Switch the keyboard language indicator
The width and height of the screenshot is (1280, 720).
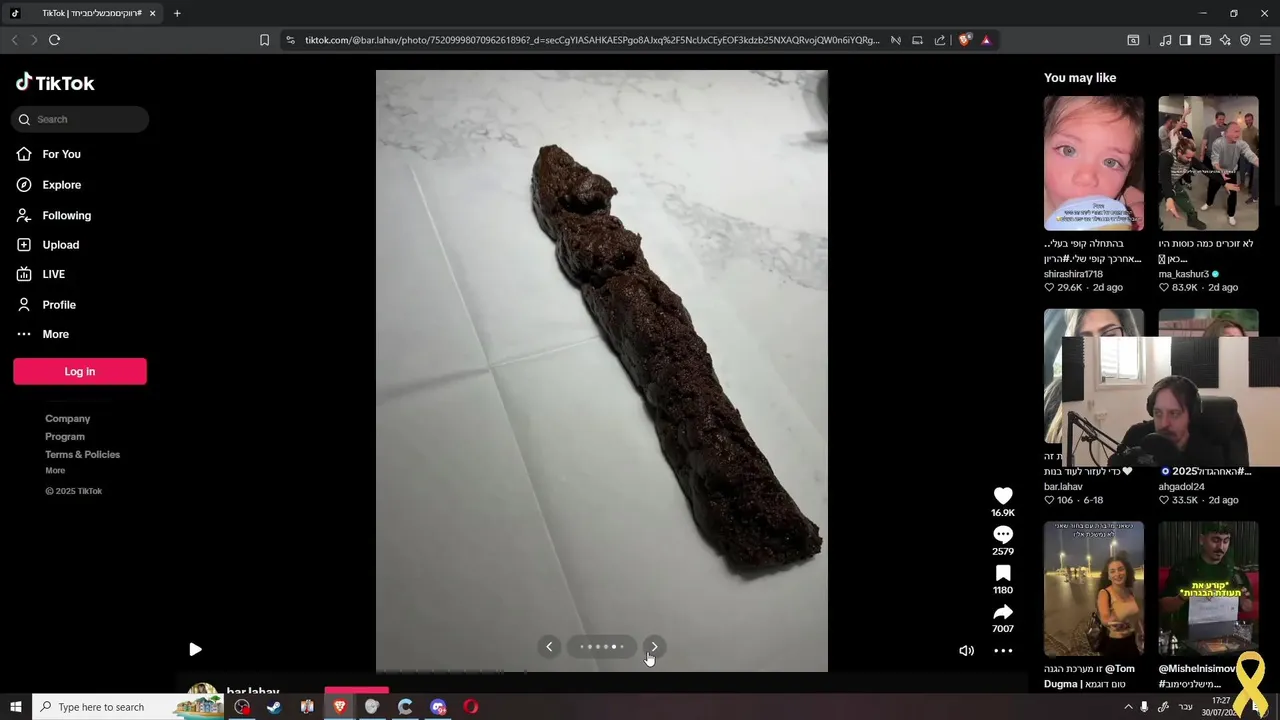pyautogui.click(x=1185, y=707)
